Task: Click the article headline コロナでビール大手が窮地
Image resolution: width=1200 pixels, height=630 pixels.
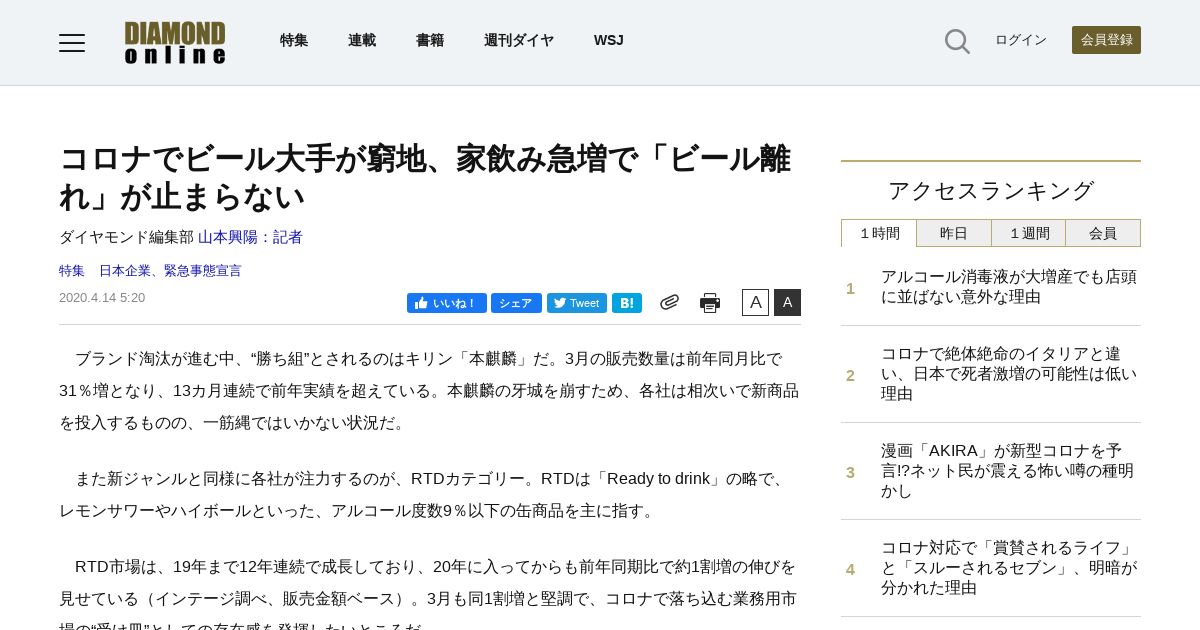Action: (x=425, y=178)
